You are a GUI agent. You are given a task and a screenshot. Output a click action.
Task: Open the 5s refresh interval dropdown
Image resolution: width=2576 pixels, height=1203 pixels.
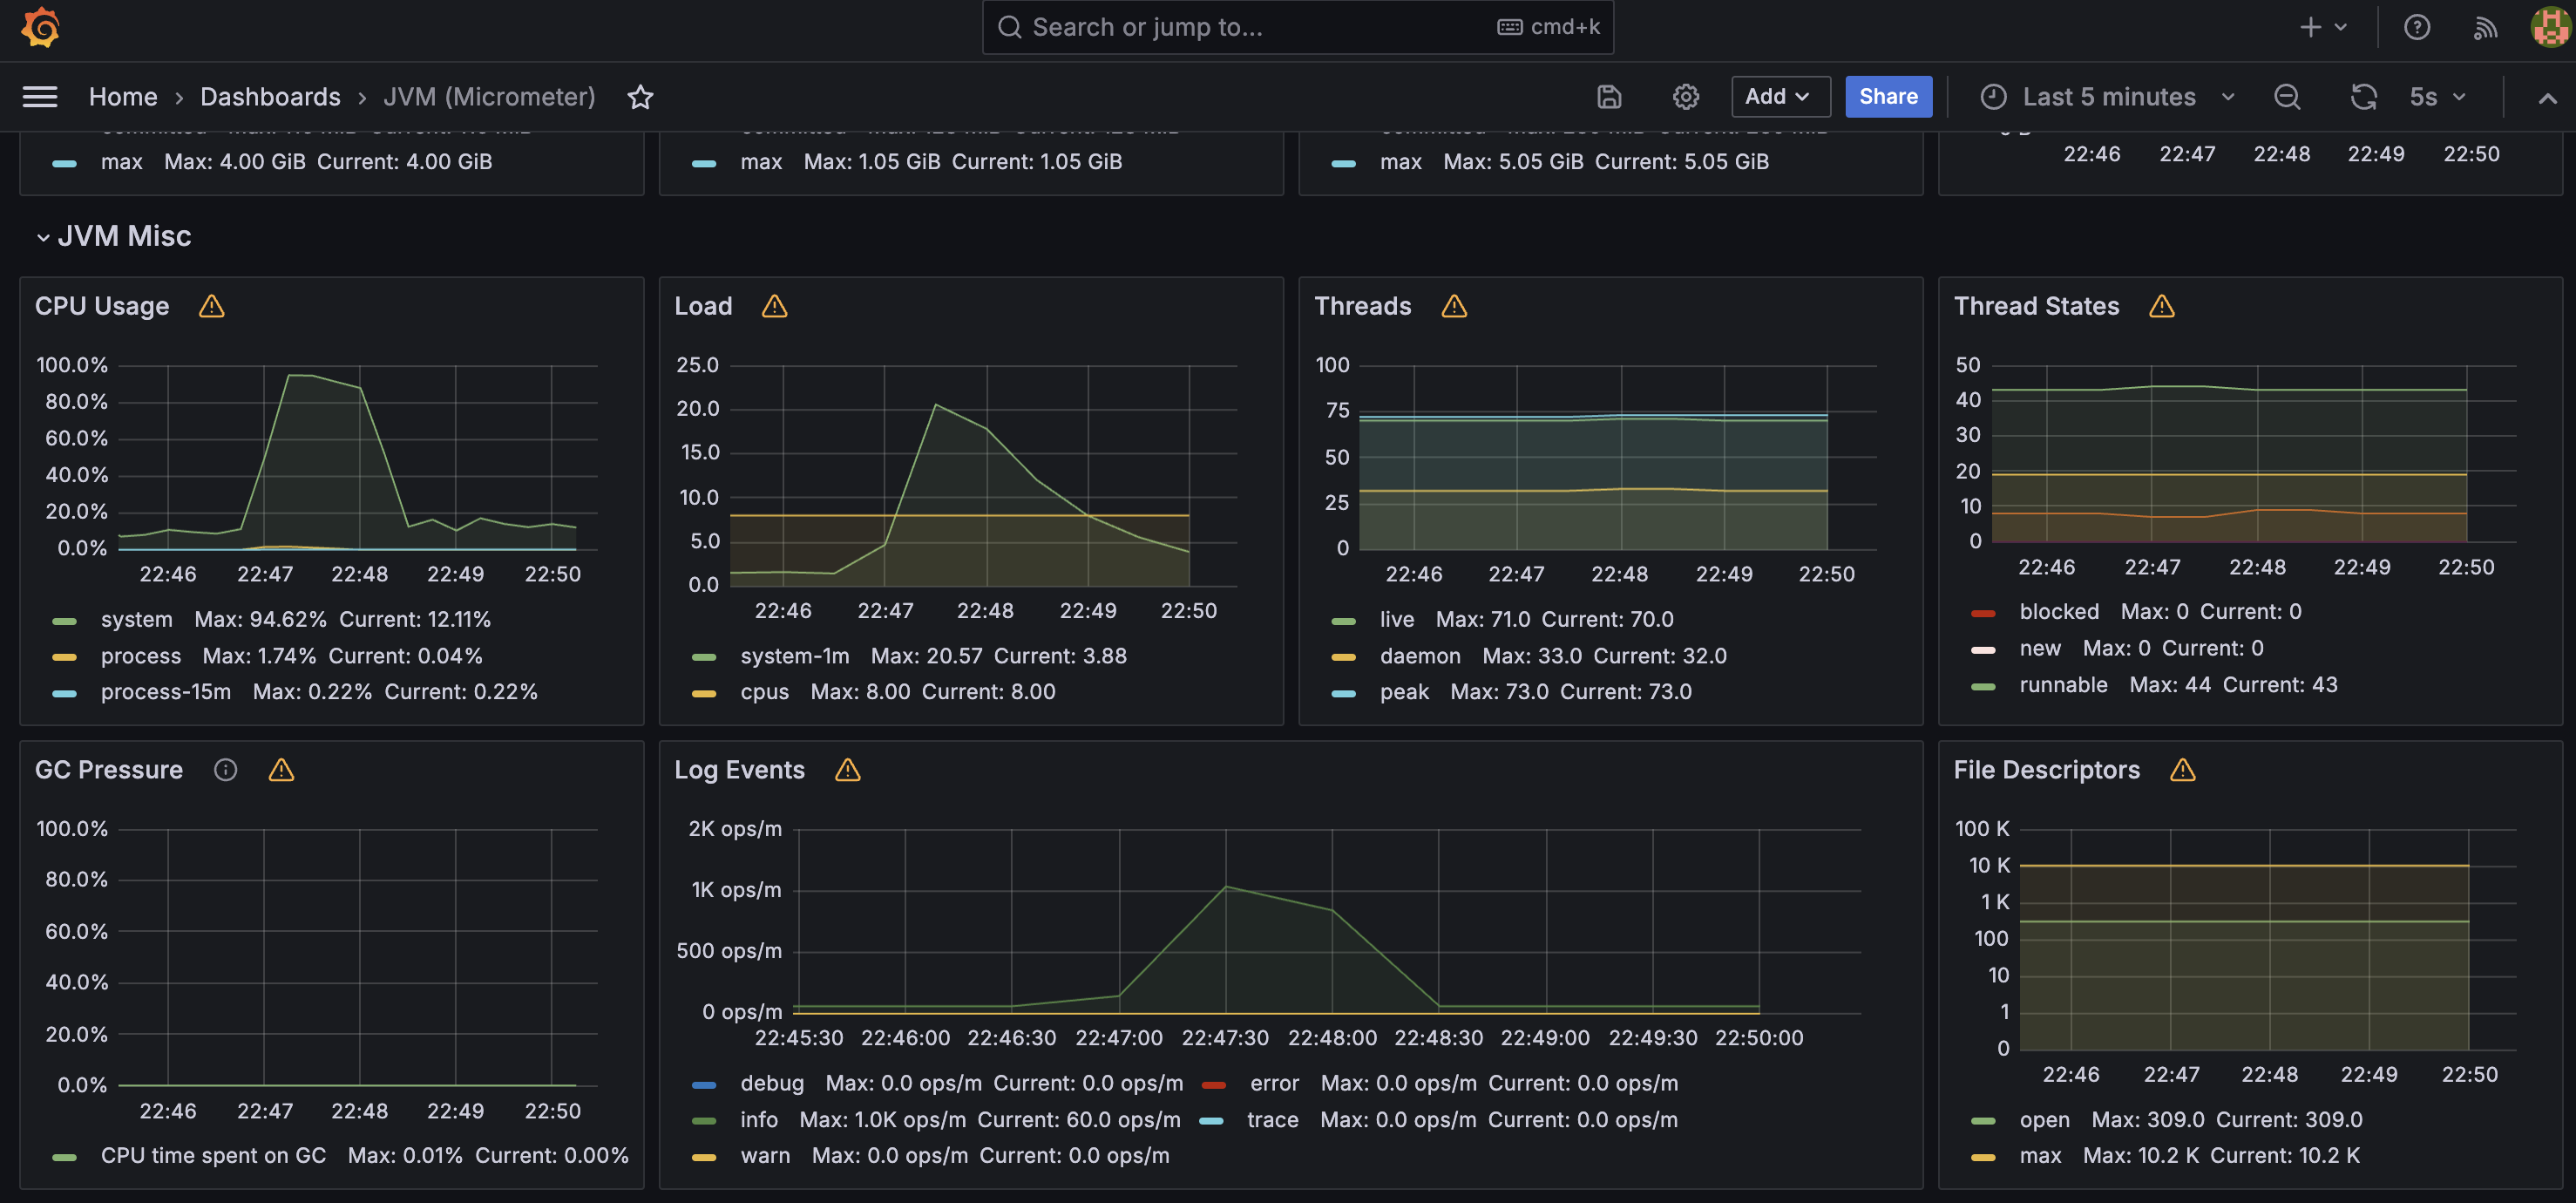point(2436,97)
